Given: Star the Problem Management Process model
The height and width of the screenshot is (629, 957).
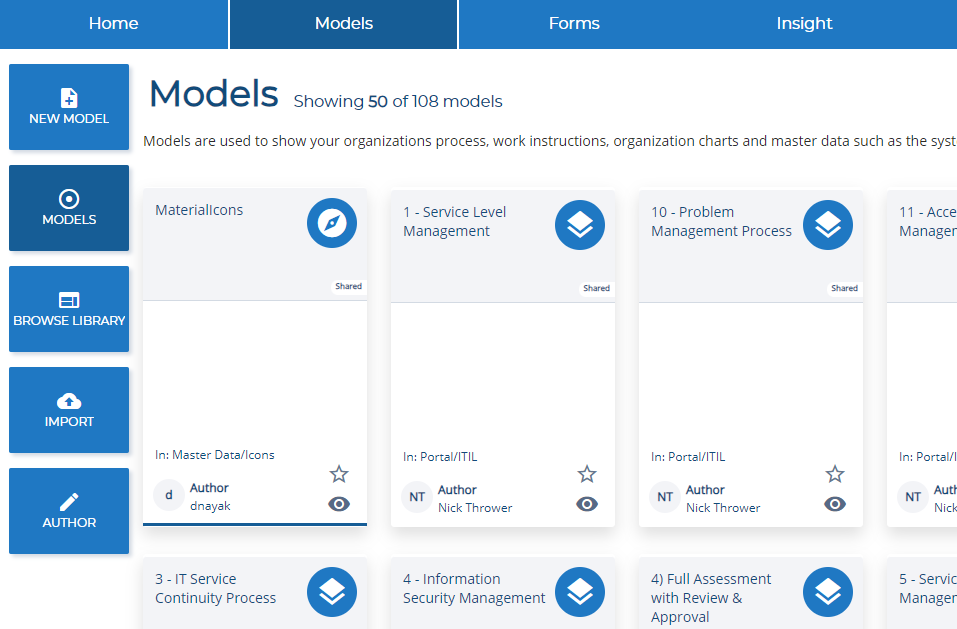Looking at the screenshot, I should click(835, 474).
